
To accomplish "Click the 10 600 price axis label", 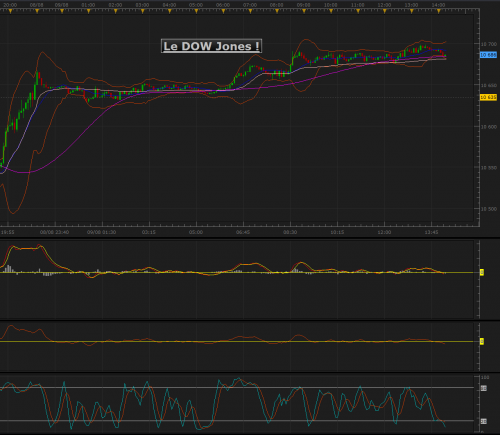I will pyautogui.click(x=489, y=127).
